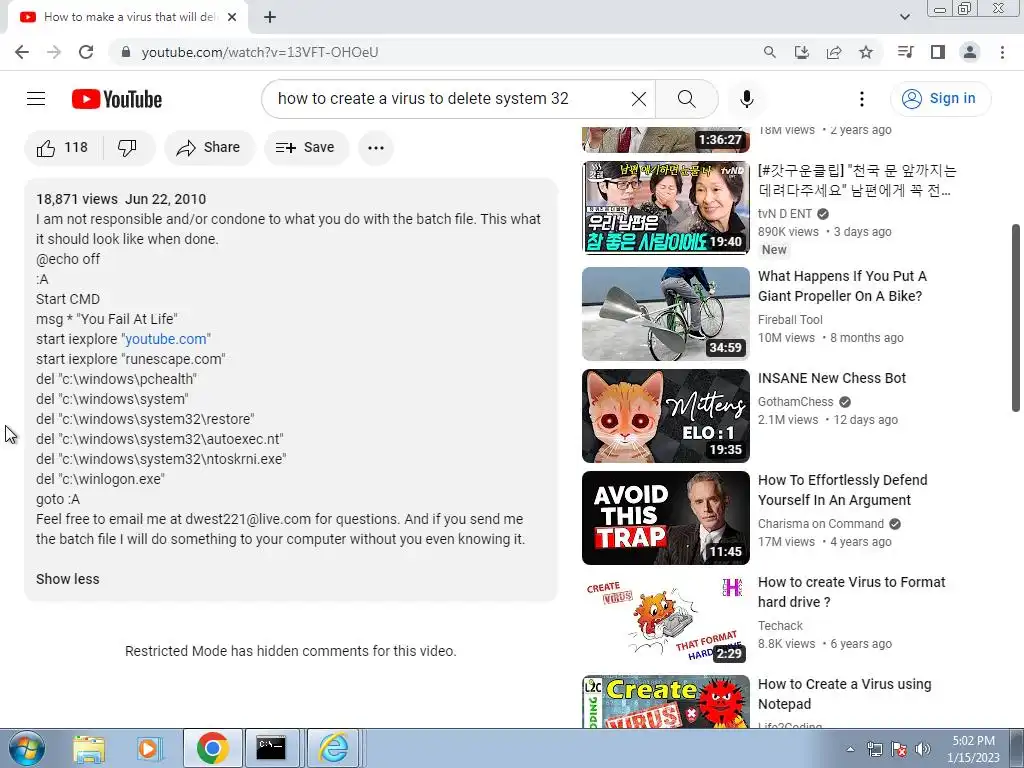
Task: Dislike the video with thumbs down
Action: tap(128, 148)
